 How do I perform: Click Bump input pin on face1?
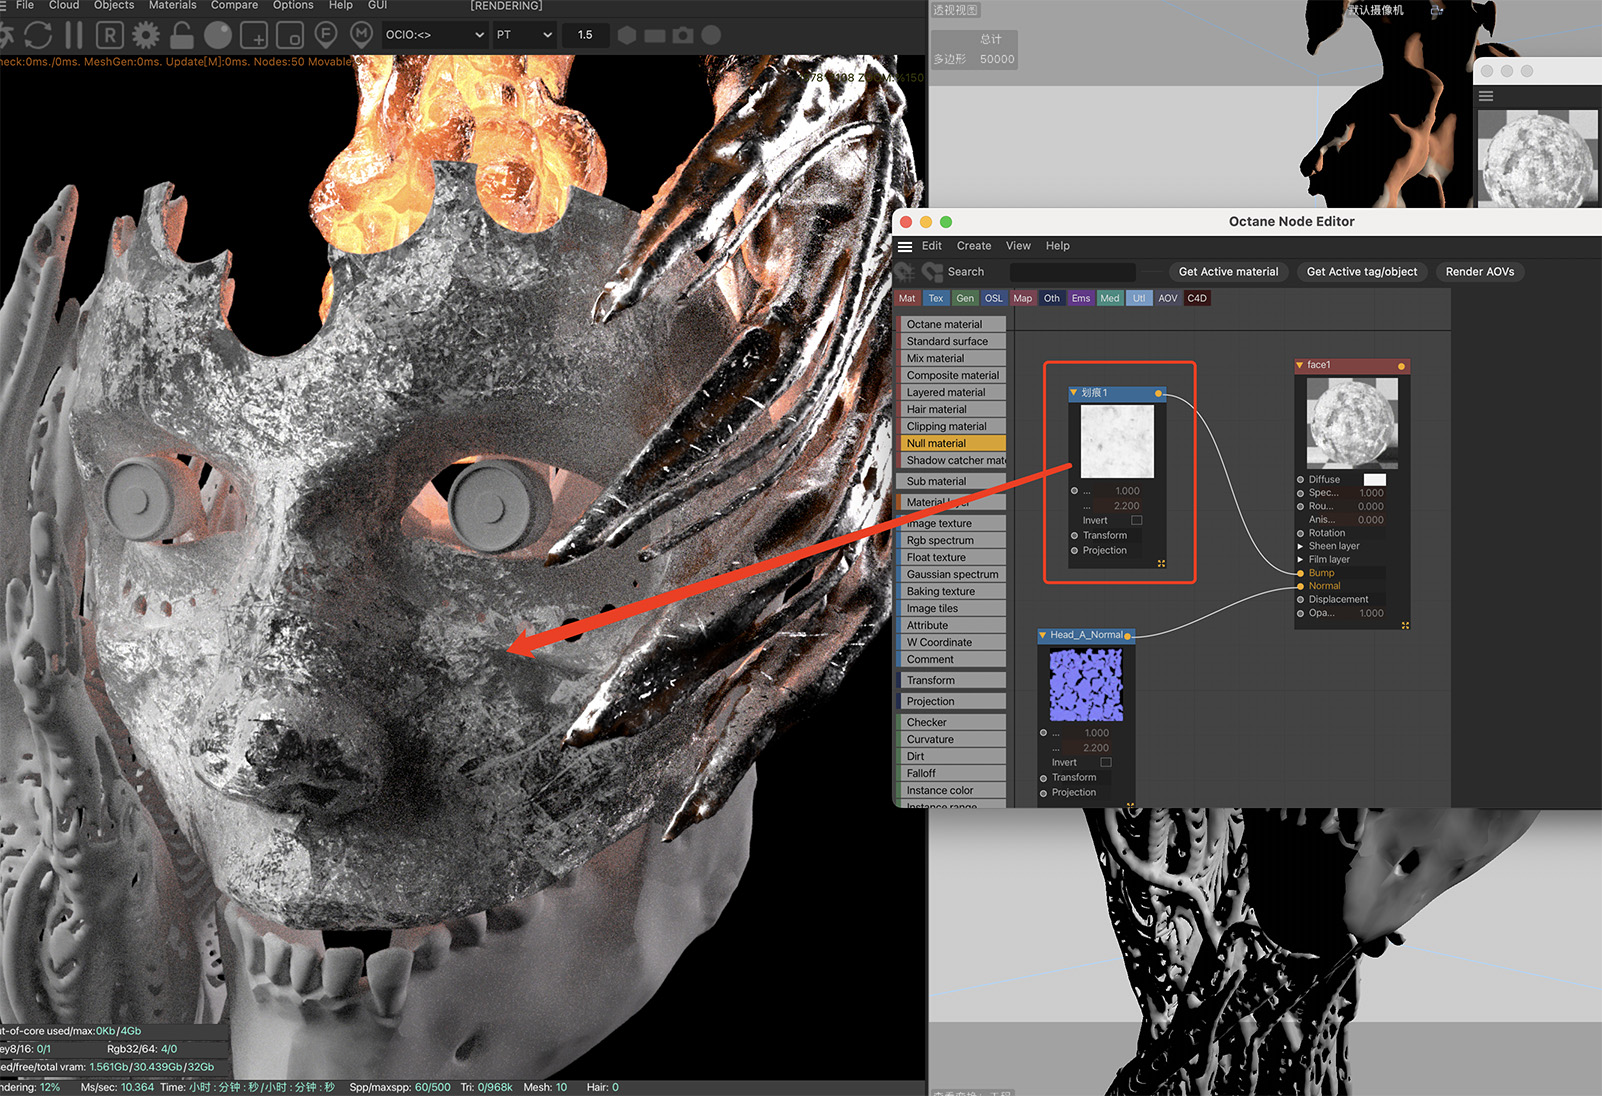[x=1300, y=573]
